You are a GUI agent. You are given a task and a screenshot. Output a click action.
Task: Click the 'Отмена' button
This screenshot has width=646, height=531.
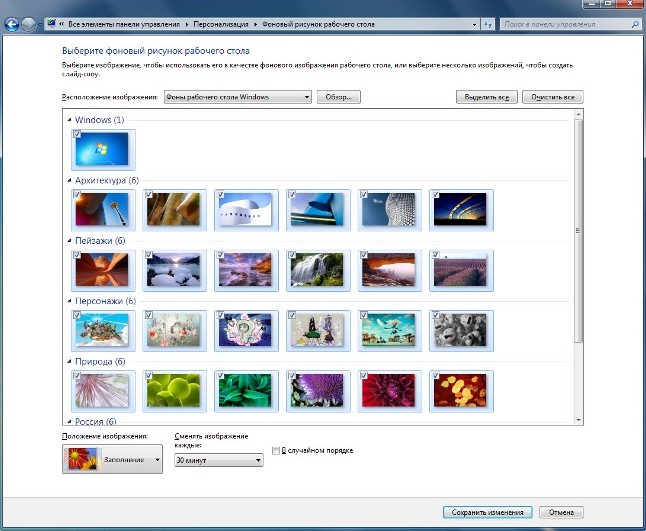pyautogui.click(x=561, y=512)
